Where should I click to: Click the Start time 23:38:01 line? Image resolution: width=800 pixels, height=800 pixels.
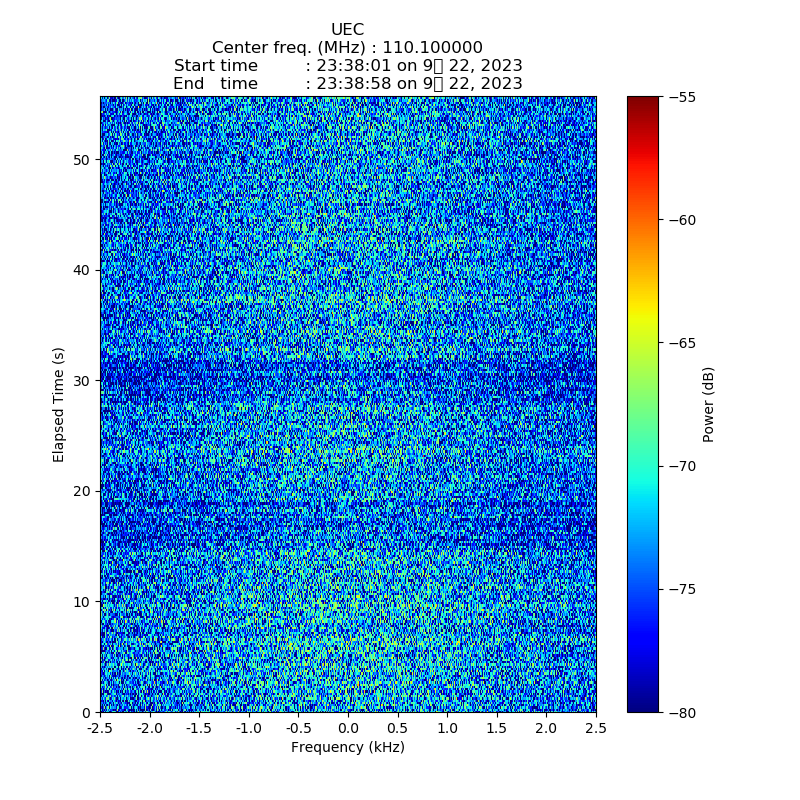tap(347, 66)
